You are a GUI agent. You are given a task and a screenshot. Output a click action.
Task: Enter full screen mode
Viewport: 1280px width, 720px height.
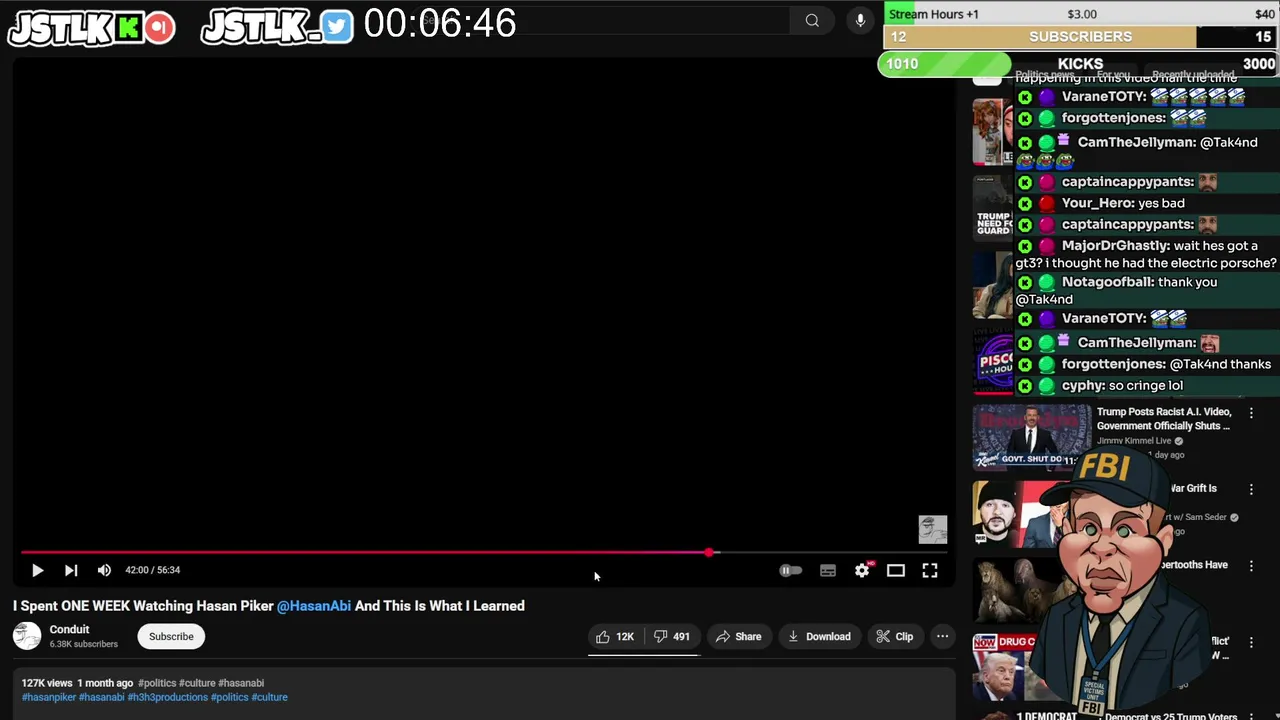tap(930, 570)
